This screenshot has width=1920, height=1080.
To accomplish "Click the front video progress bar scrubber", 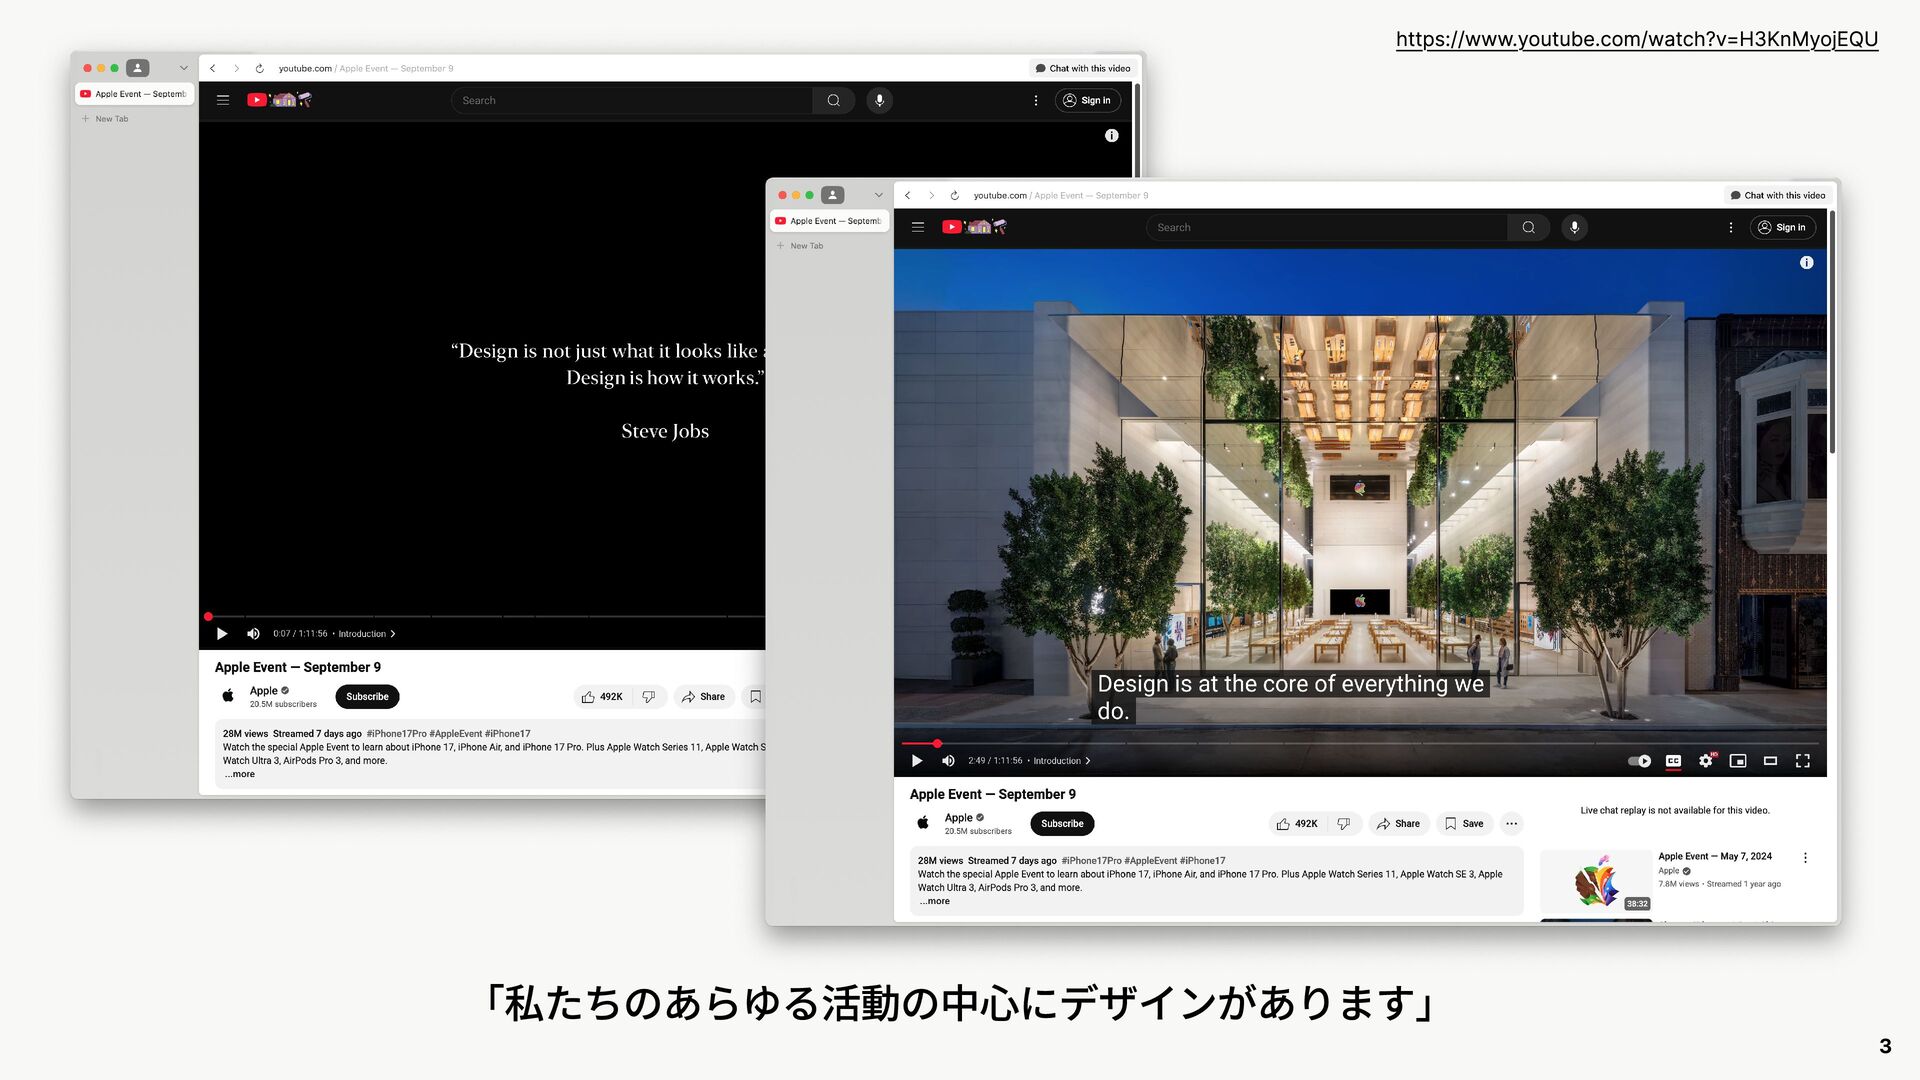I will pos(937,744).
